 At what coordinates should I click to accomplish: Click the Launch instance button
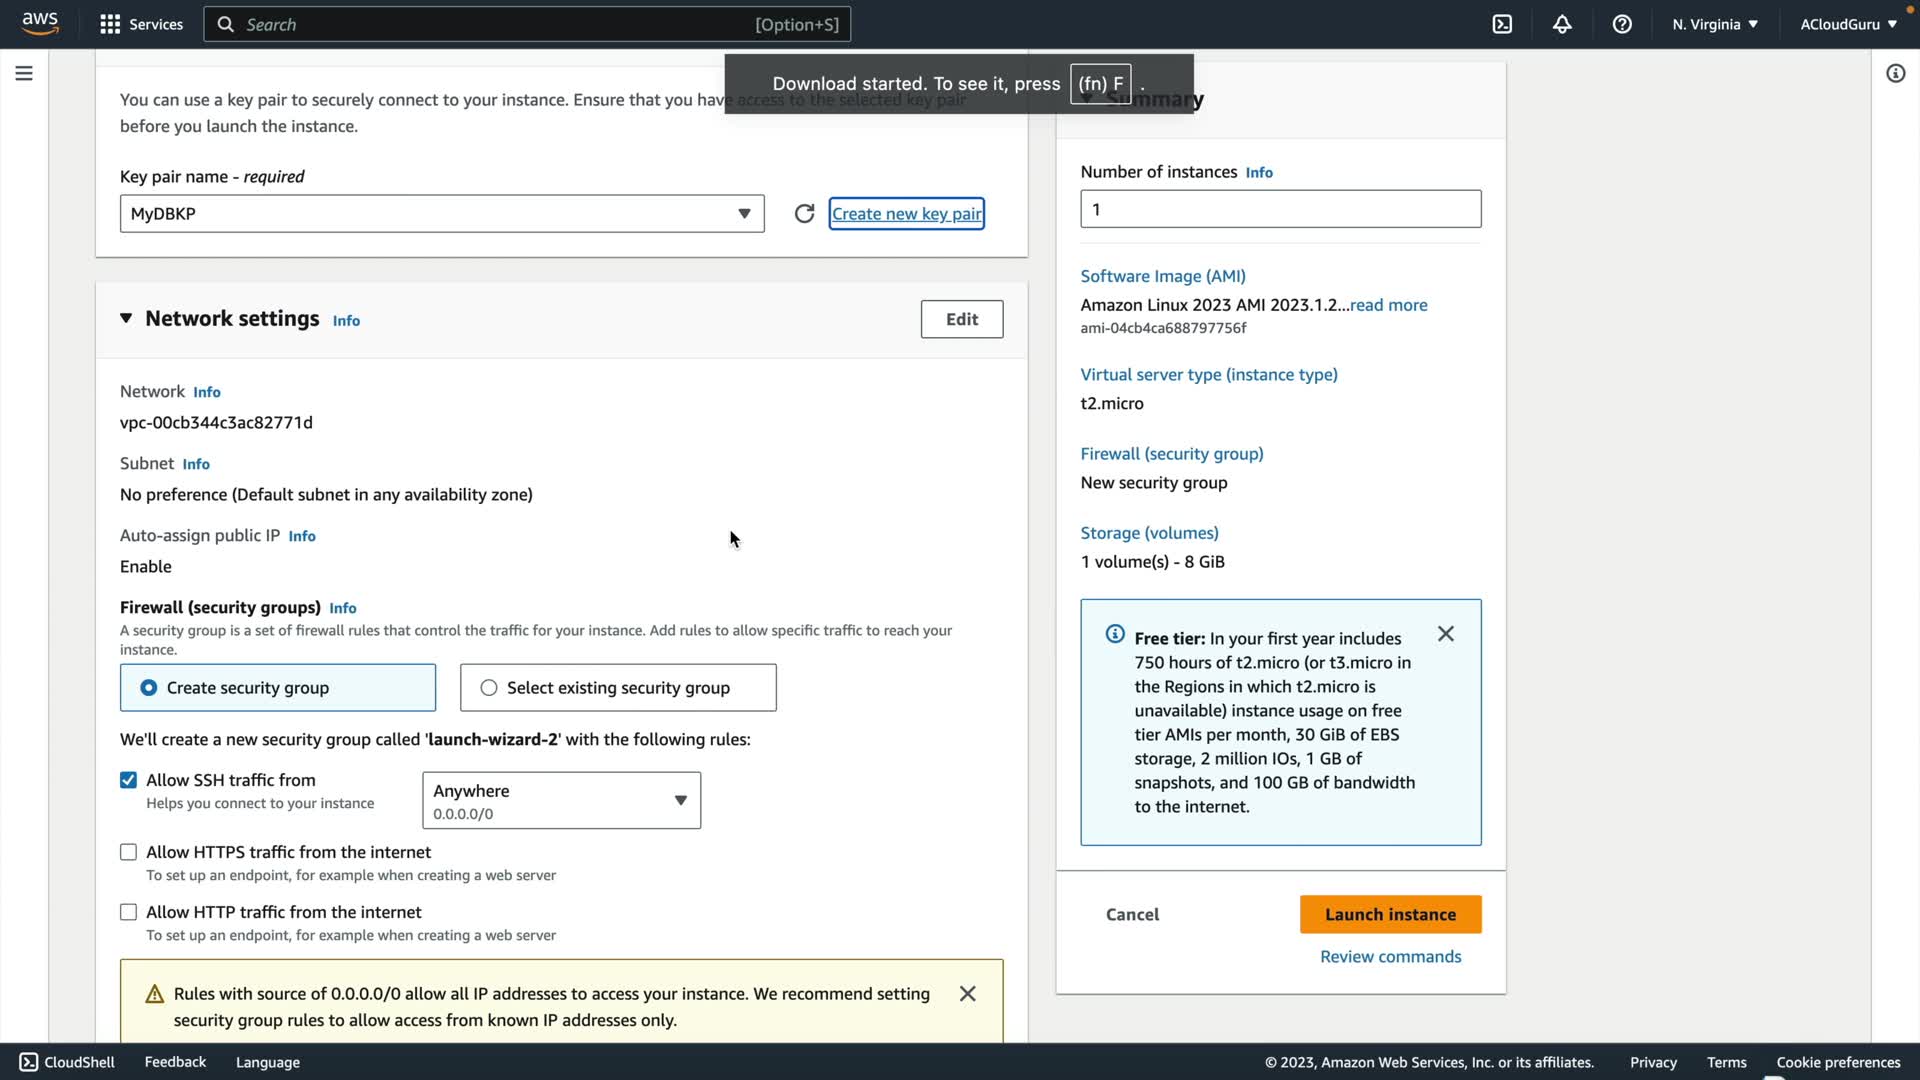1390,914
